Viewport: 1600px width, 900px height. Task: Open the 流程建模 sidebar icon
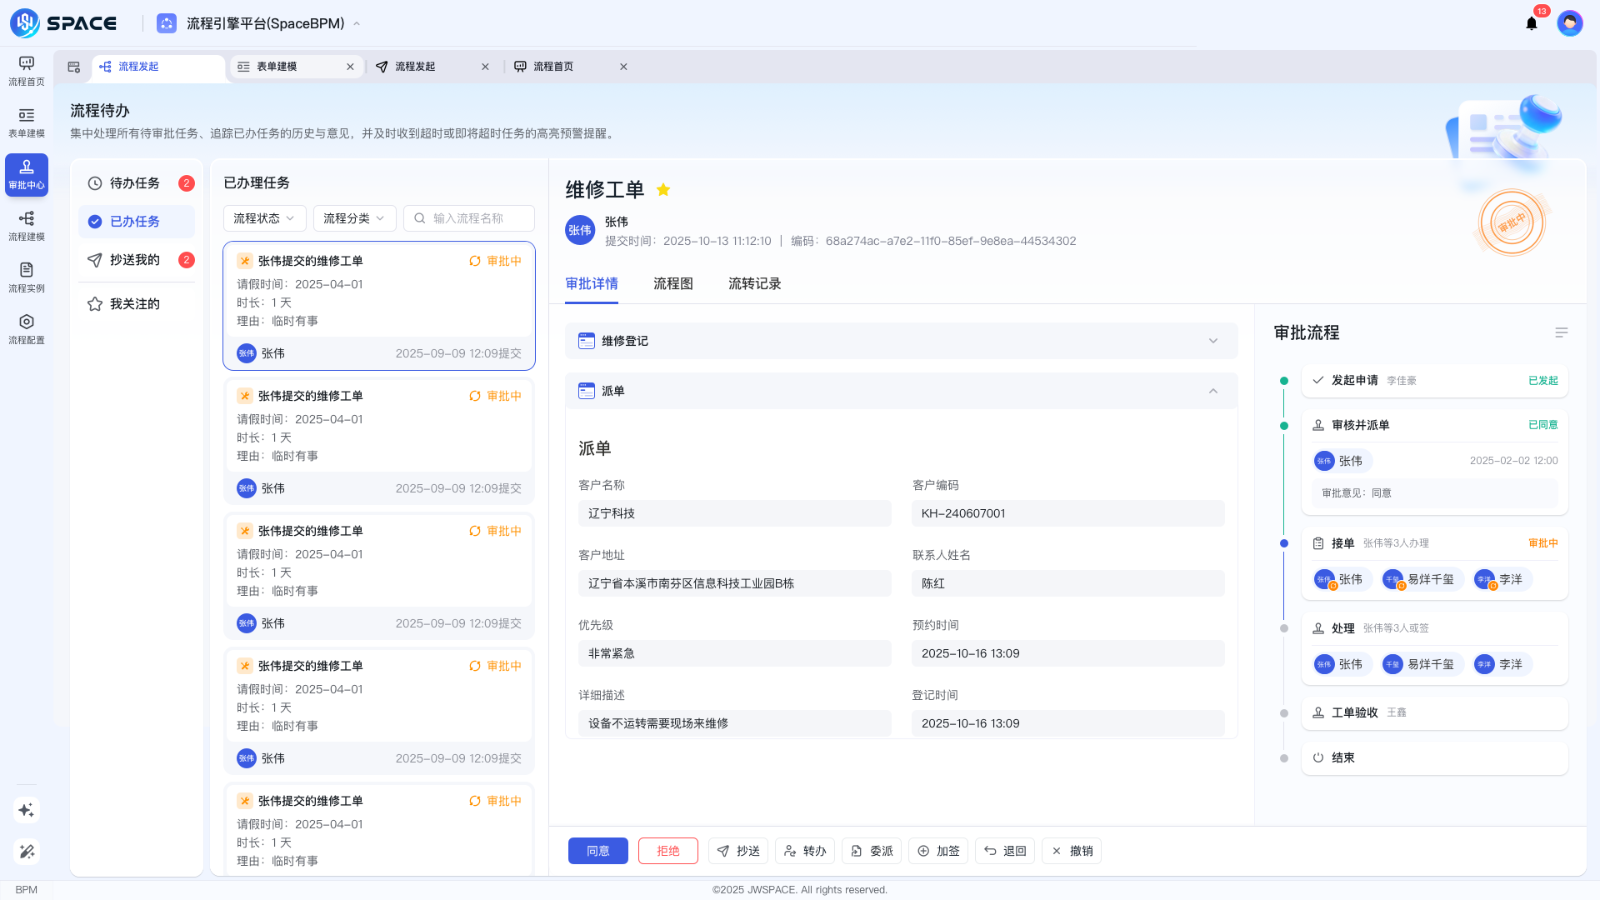pos(26,226)
